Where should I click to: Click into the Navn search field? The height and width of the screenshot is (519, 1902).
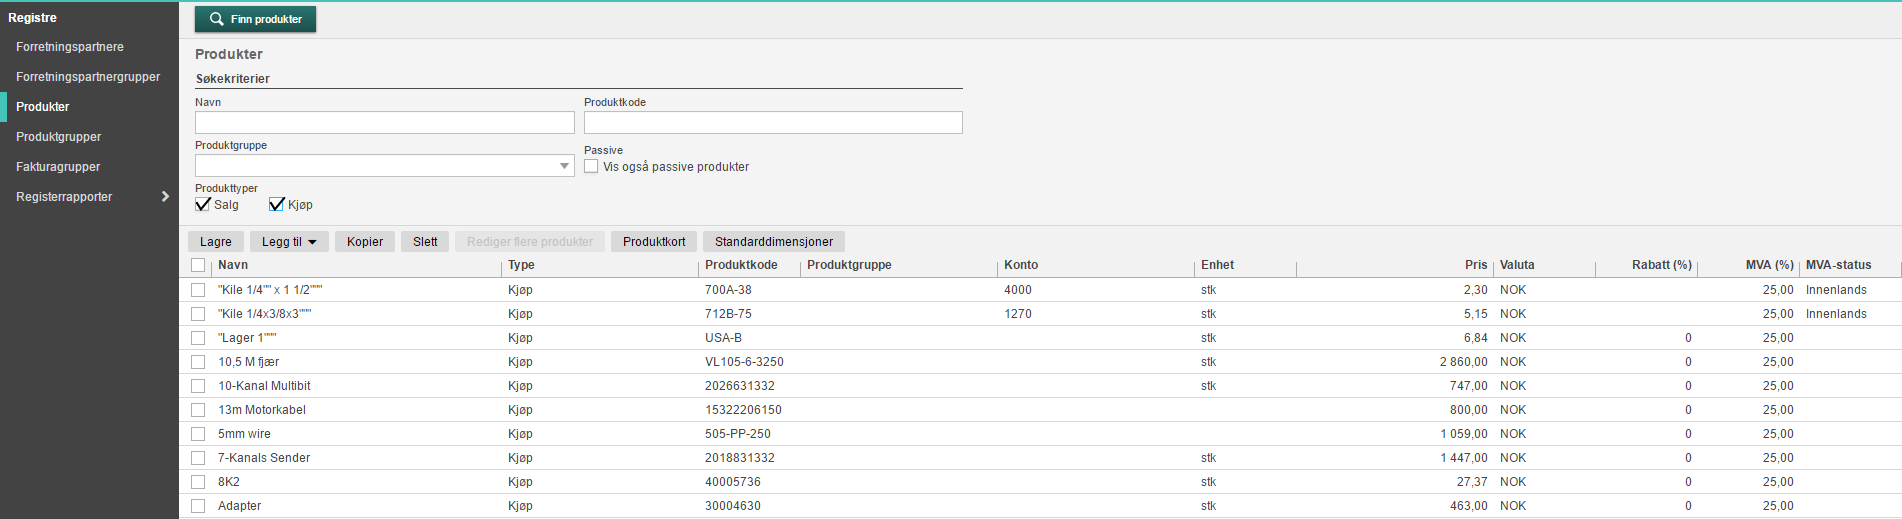click(x=385, y=122)
